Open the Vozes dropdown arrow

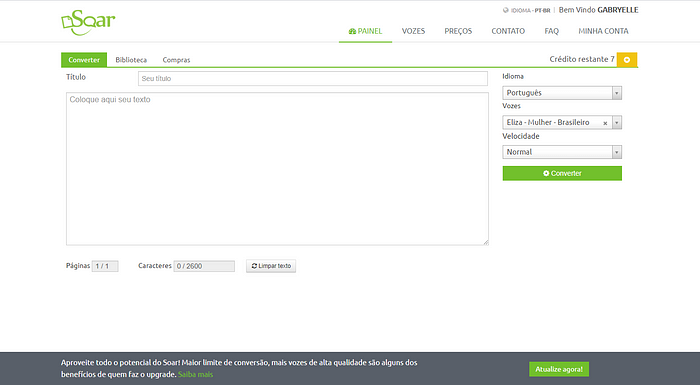(x=617, y=122)
